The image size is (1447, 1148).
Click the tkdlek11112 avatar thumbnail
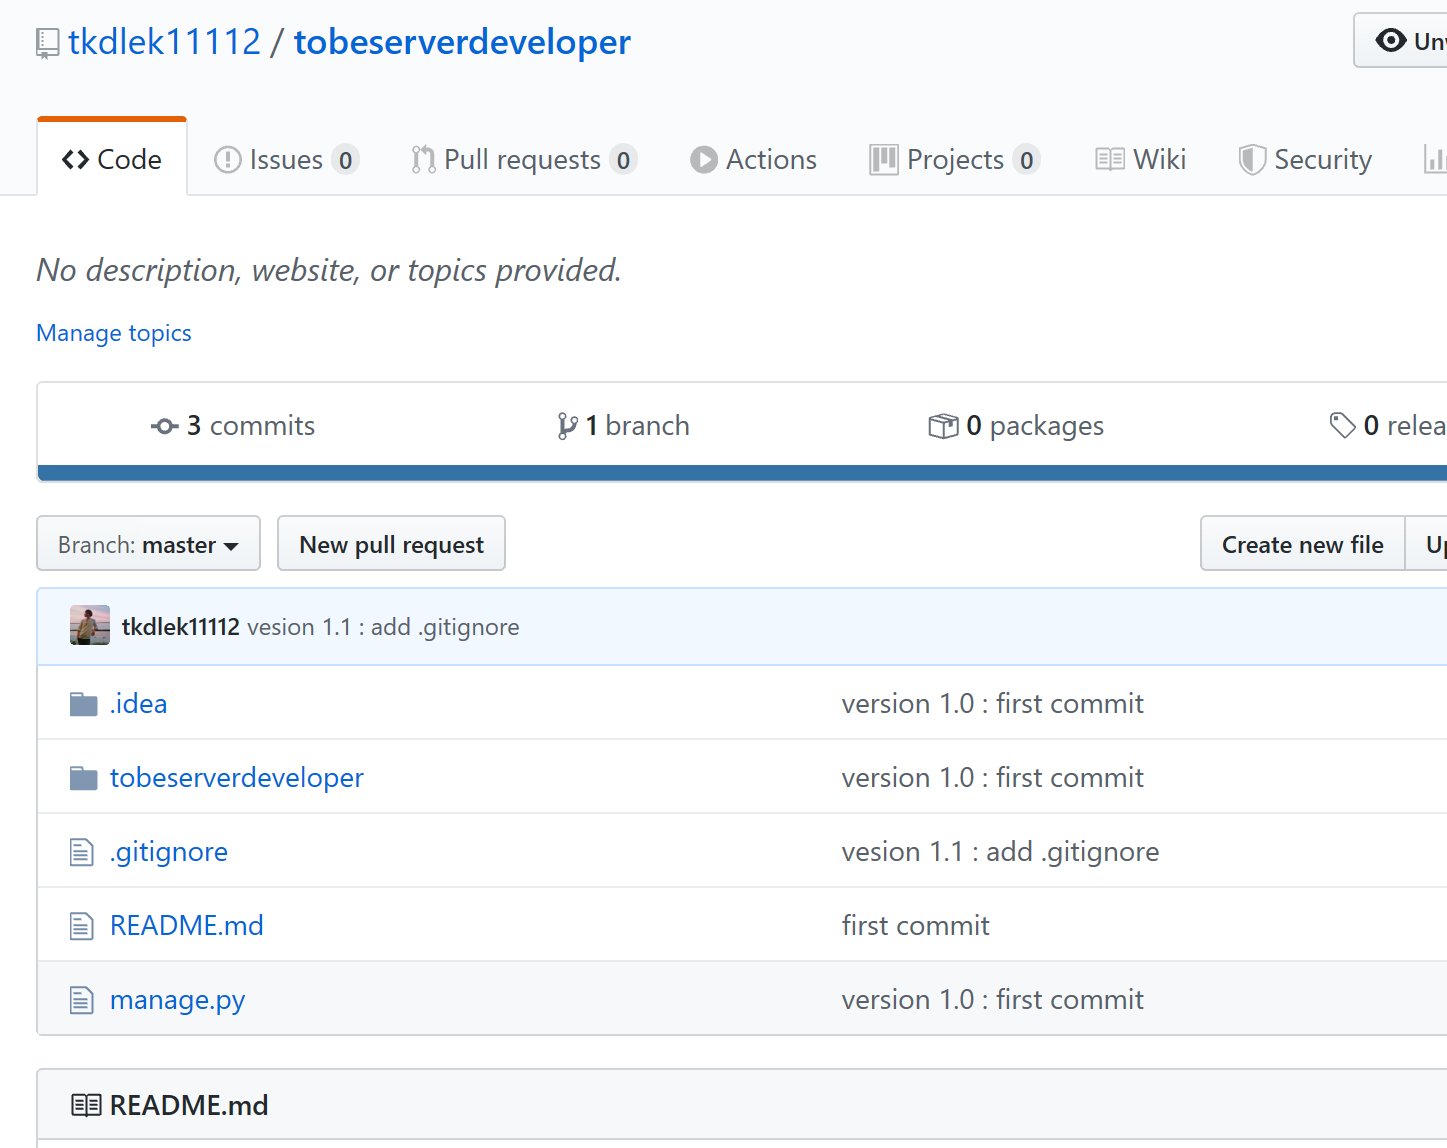click(90, 626)
